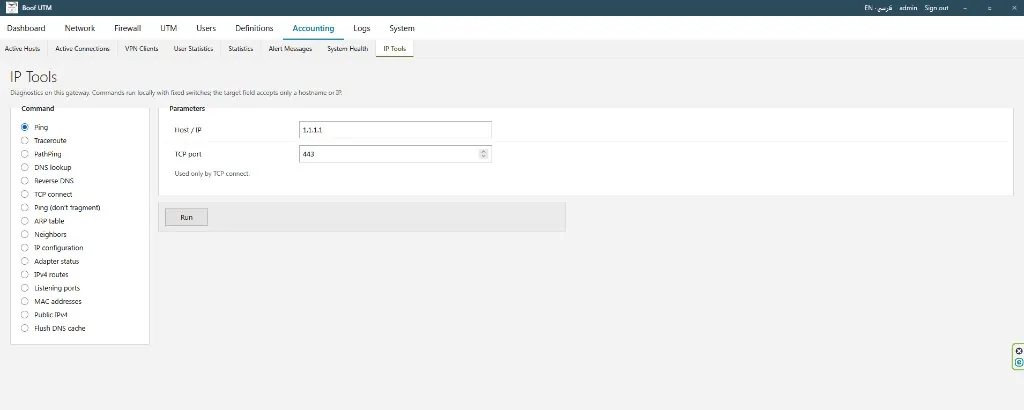Choose the DNS lookup command option
1024x410 pixels.
(x=25, y=167)
